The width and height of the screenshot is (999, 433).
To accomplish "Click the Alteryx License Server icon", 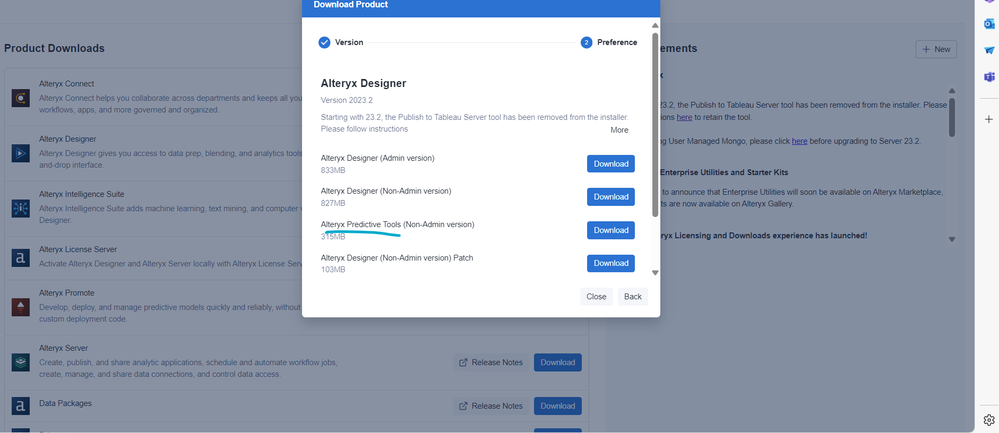I will coord(20,258).
